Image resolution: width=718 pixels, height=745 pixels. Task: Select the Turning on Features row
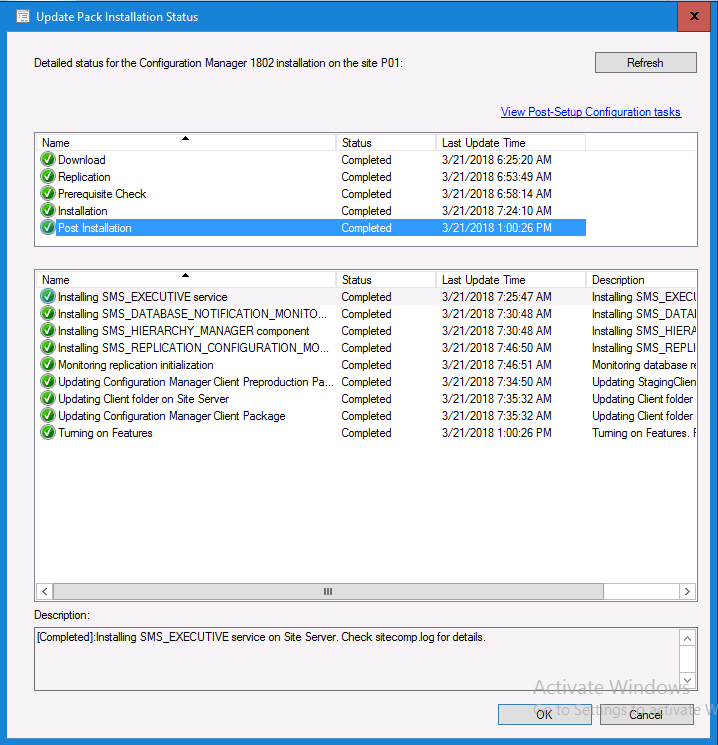(x=367, y=433)
